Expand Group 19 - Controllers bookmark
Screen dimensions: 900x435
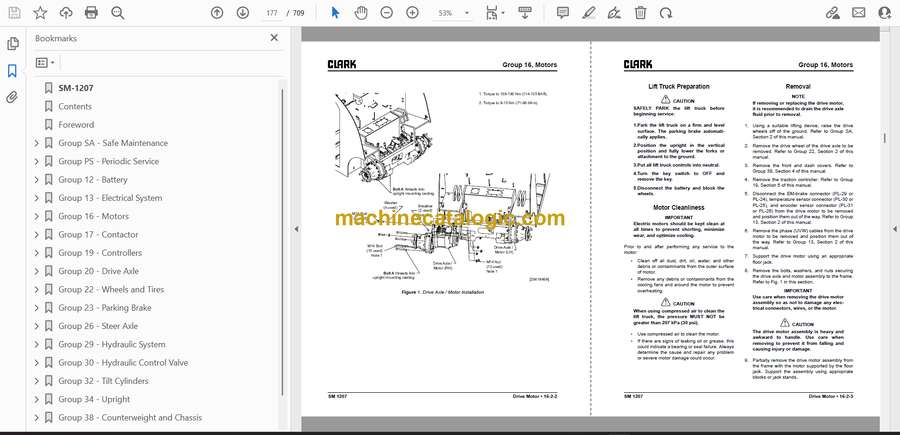[37, 253]
